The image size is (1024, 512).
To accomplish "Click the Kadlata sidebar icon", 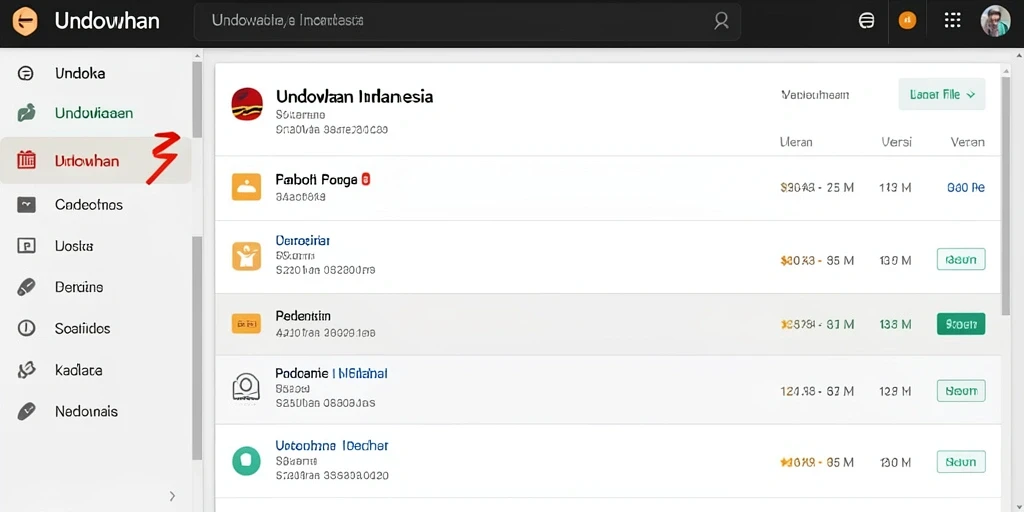I will [25, 370].
